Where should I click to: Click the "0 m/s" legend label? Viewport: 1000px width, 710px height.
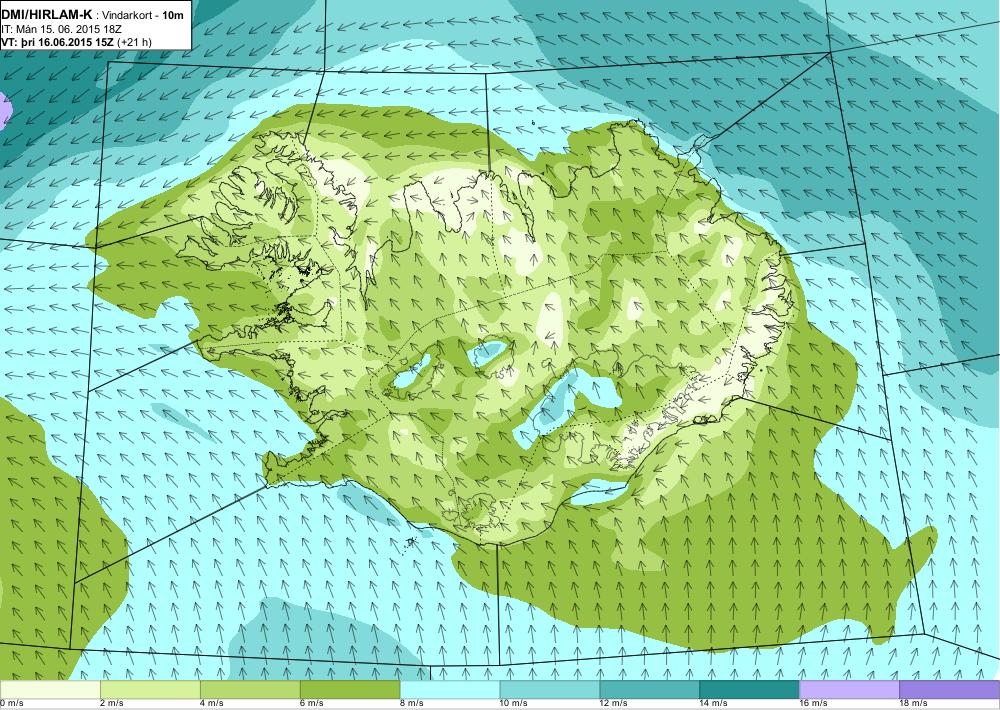tap(11, 704)
